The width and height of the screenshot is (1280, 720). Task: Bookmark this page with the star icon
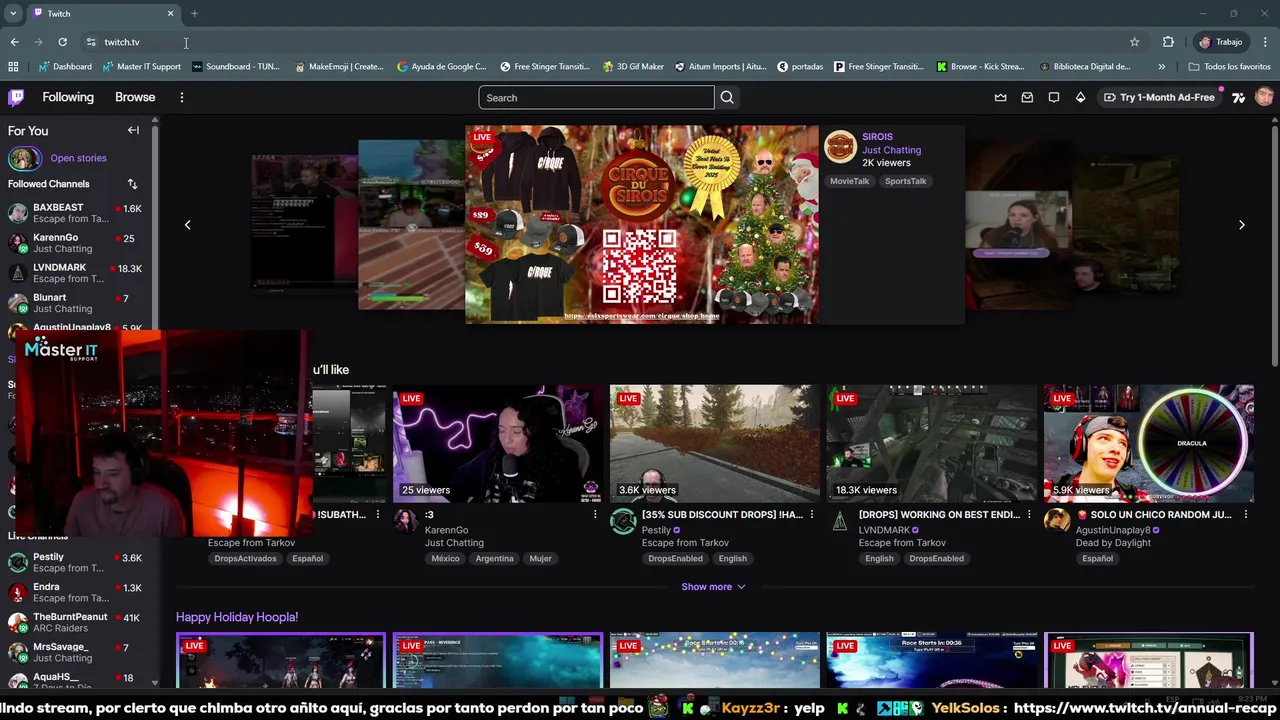click(1134, 42)
